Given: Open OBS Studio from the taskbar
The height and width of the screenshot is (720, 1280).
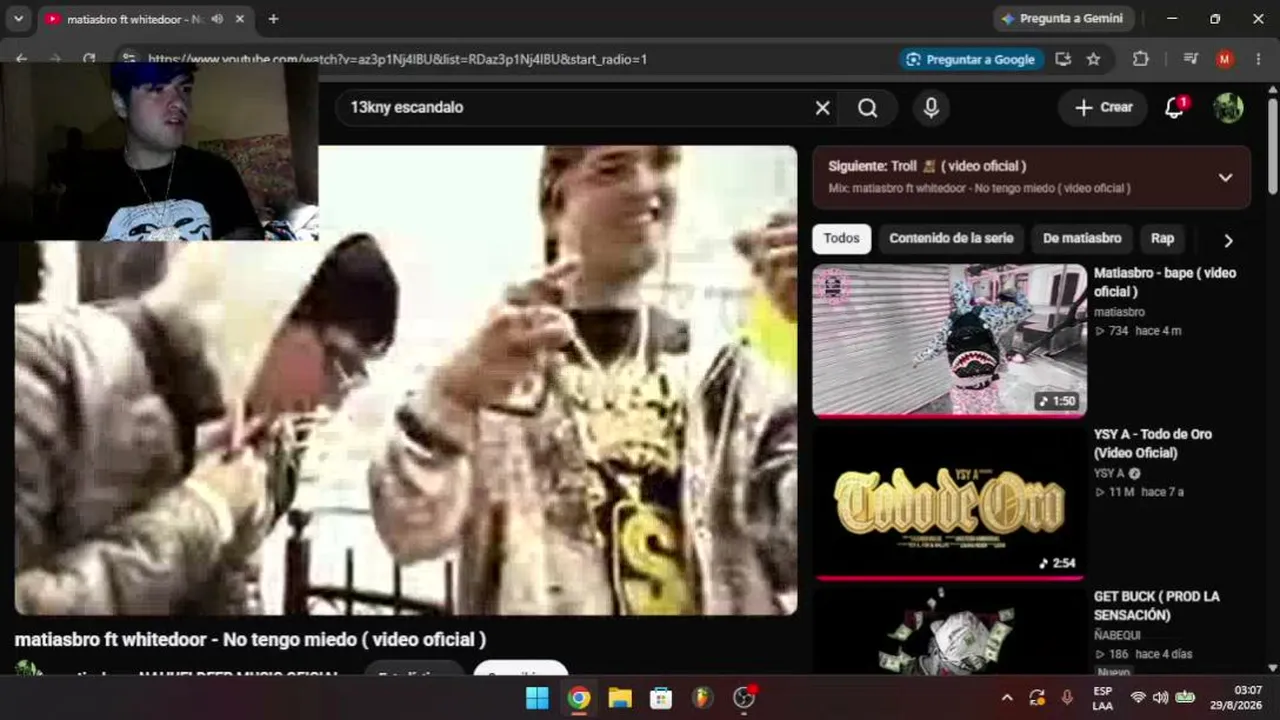Looking at the screenshot, I should point(744,698).
